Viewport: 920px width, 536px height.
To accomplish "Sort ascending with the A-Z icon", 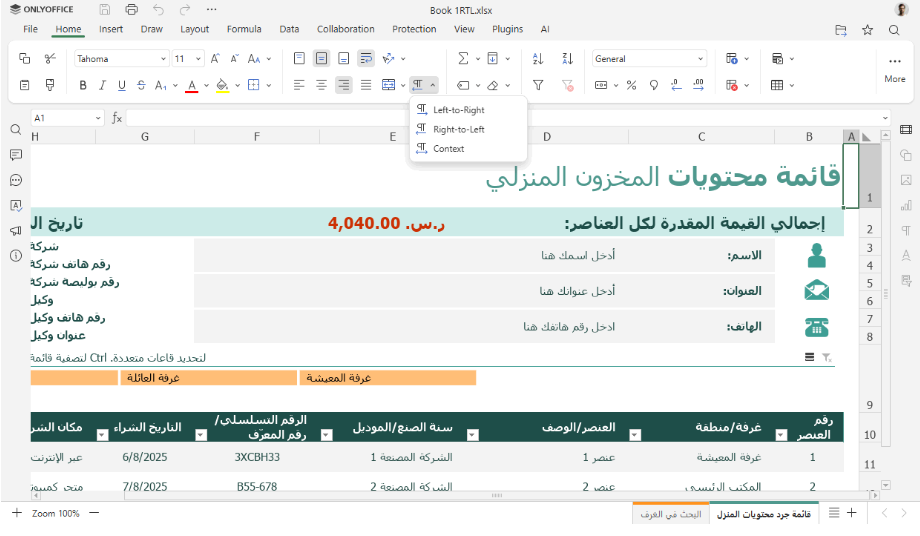I will [x=538, y=59].
